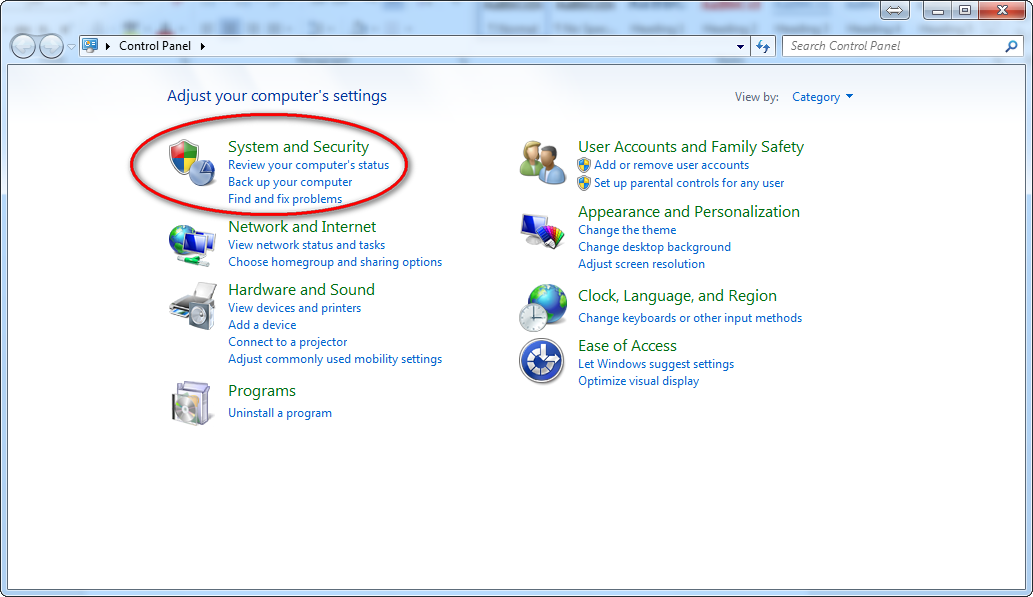Open the Clock, Language, and Region globe-clock icon
Viewport: 1033px width, 597px height.
(542, 307)
